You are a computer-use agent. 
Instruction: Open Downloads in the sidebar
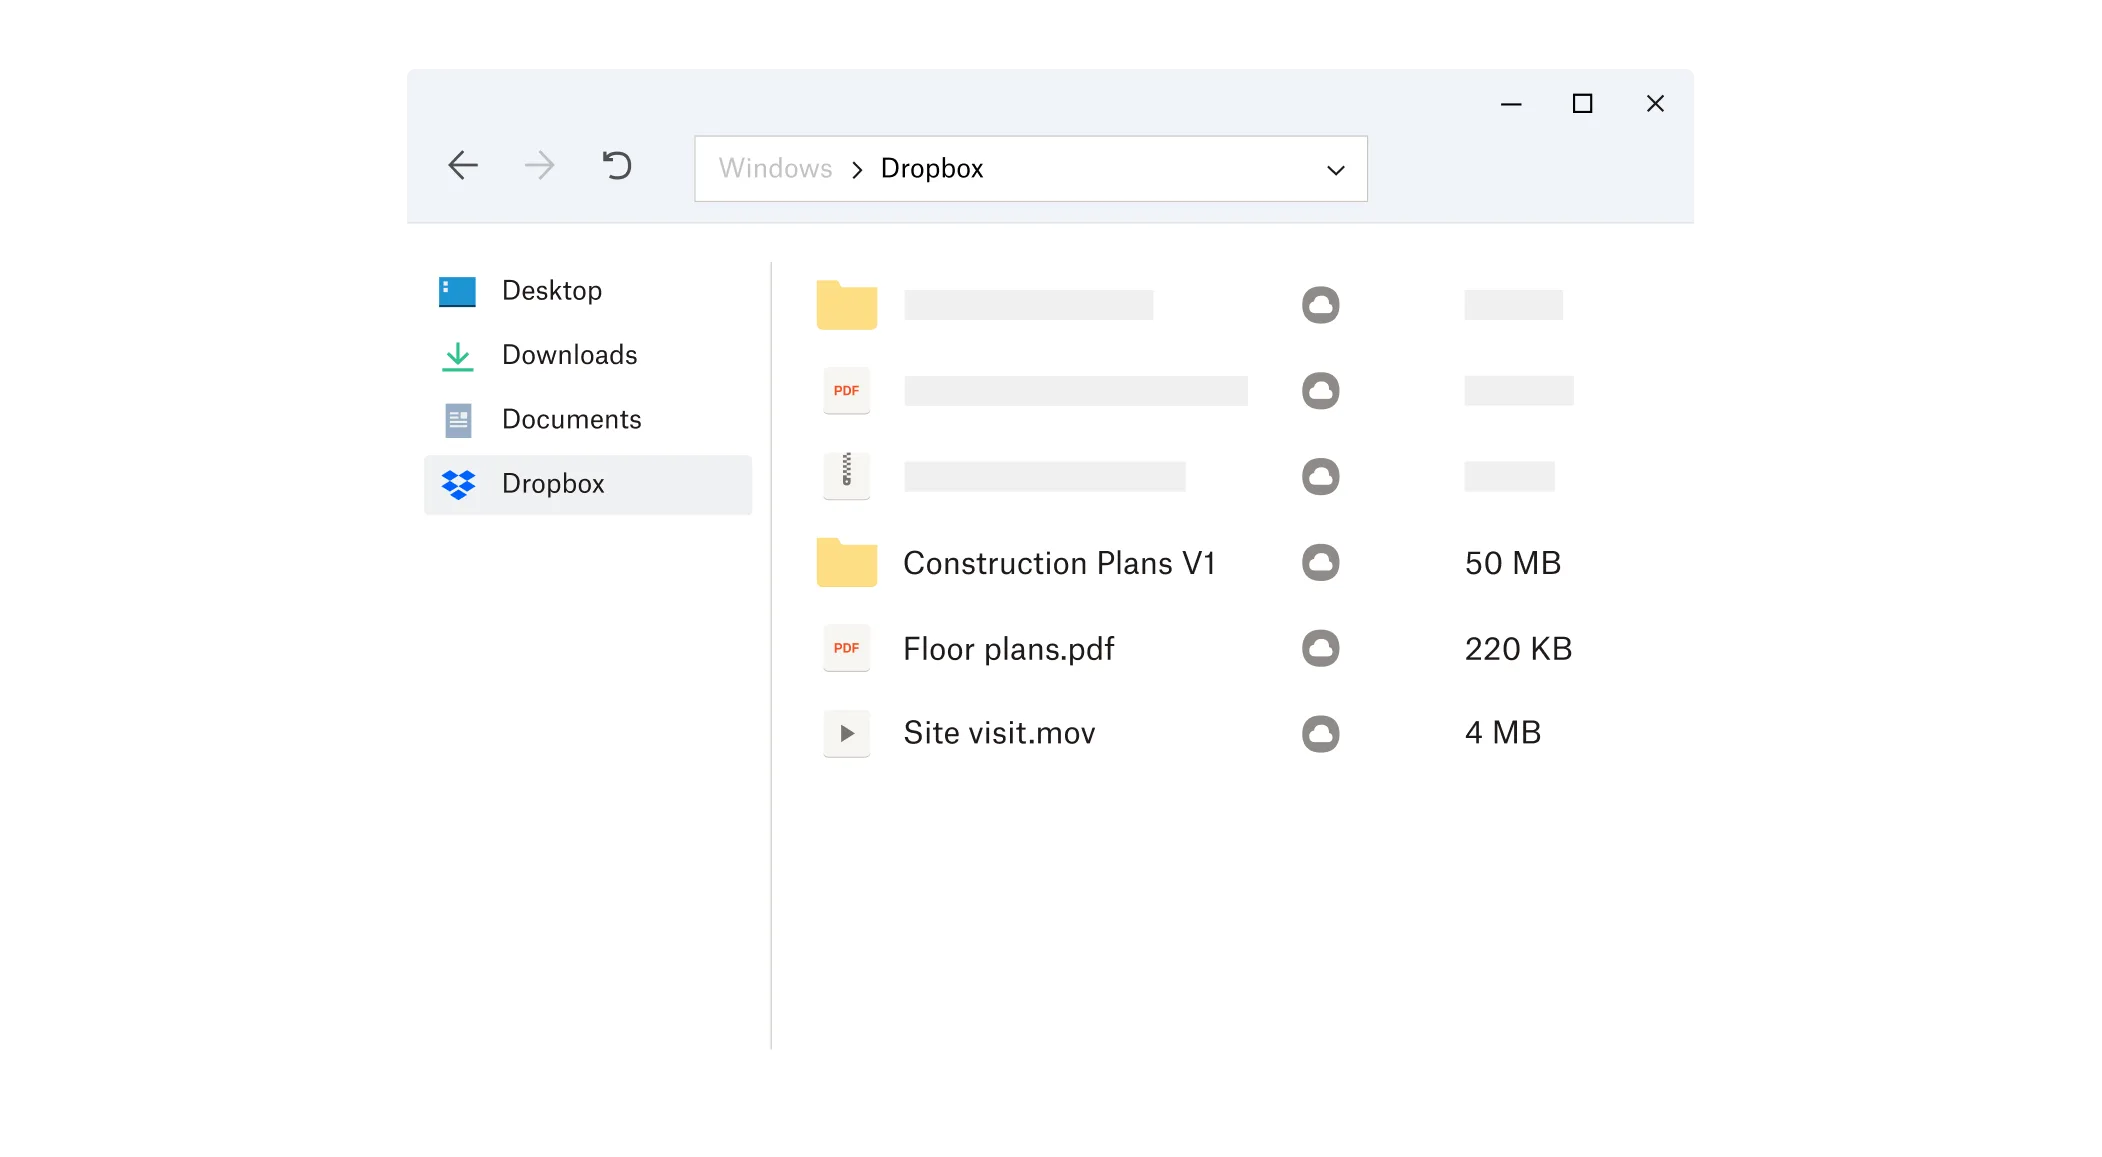click(569, 355)
